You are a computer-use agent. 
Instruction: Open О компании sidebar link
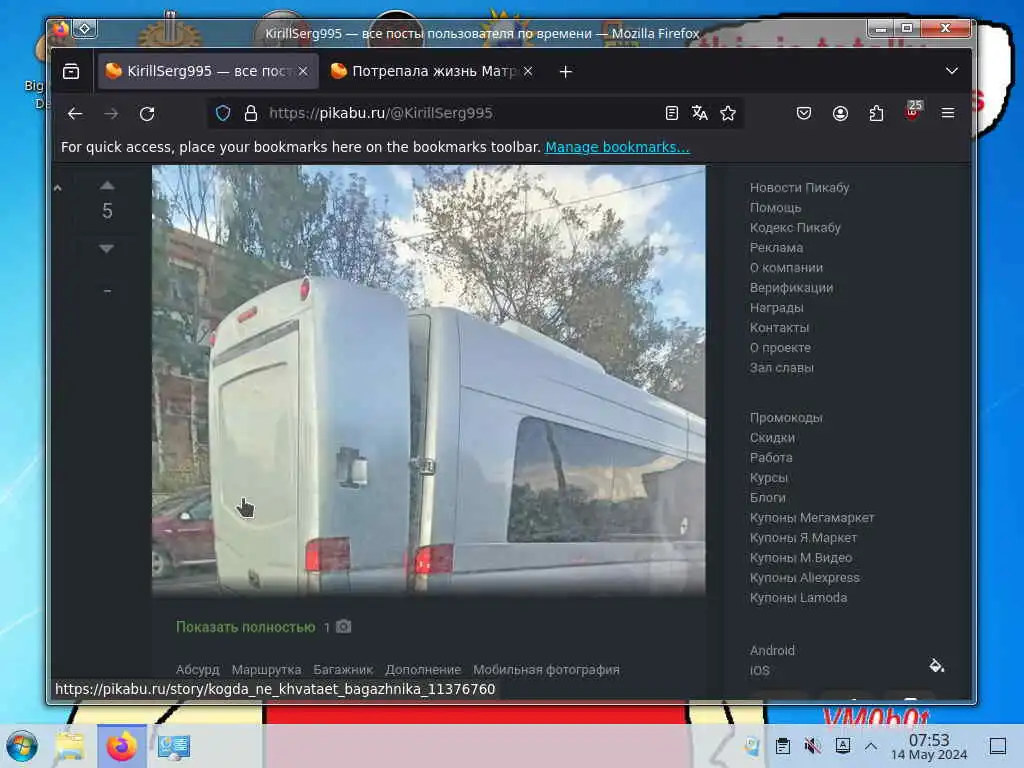(x=786, y=268)
